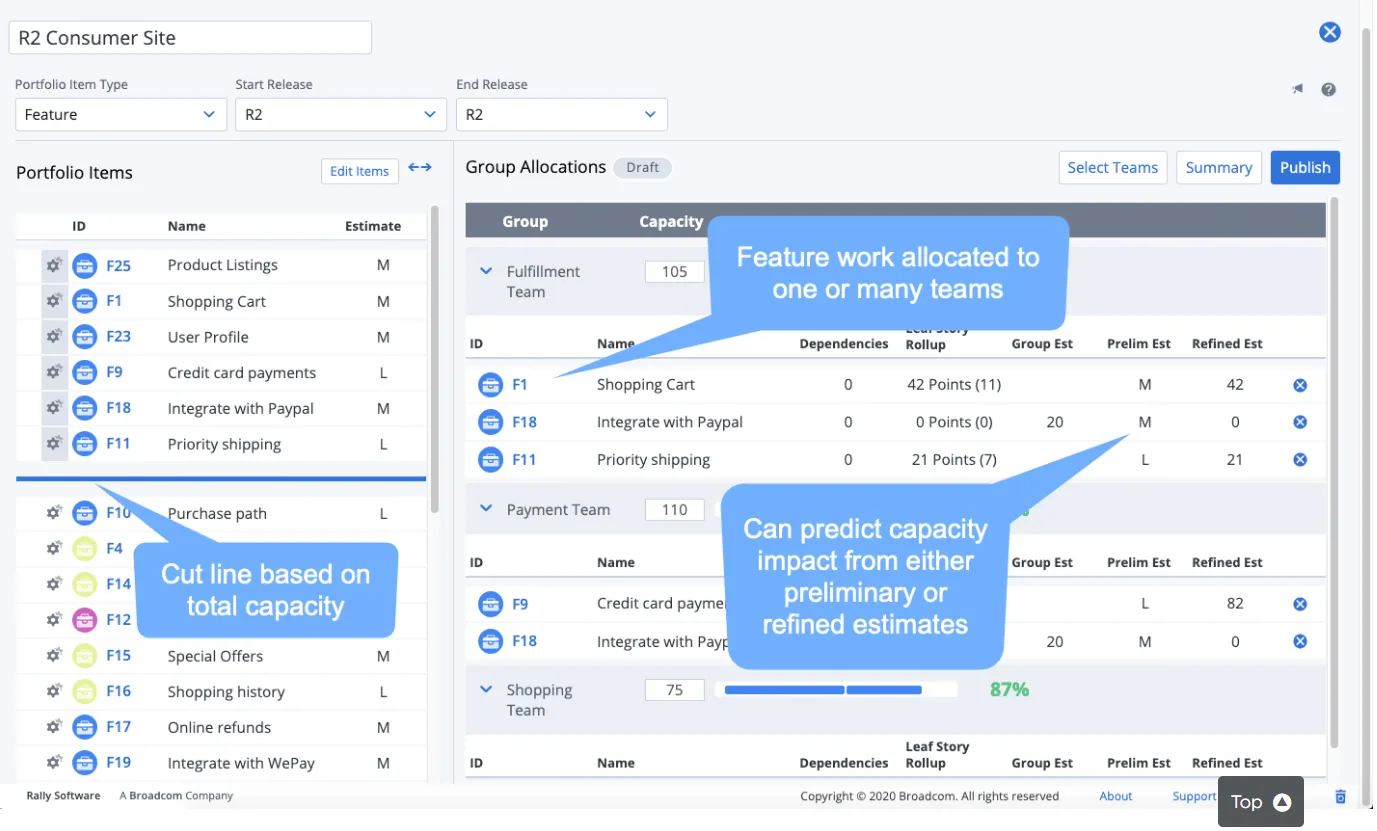Click the gear icon beside F19 Integrate with WePay
This screenshot has height=831, width=1377.
[x=54, y=763]
